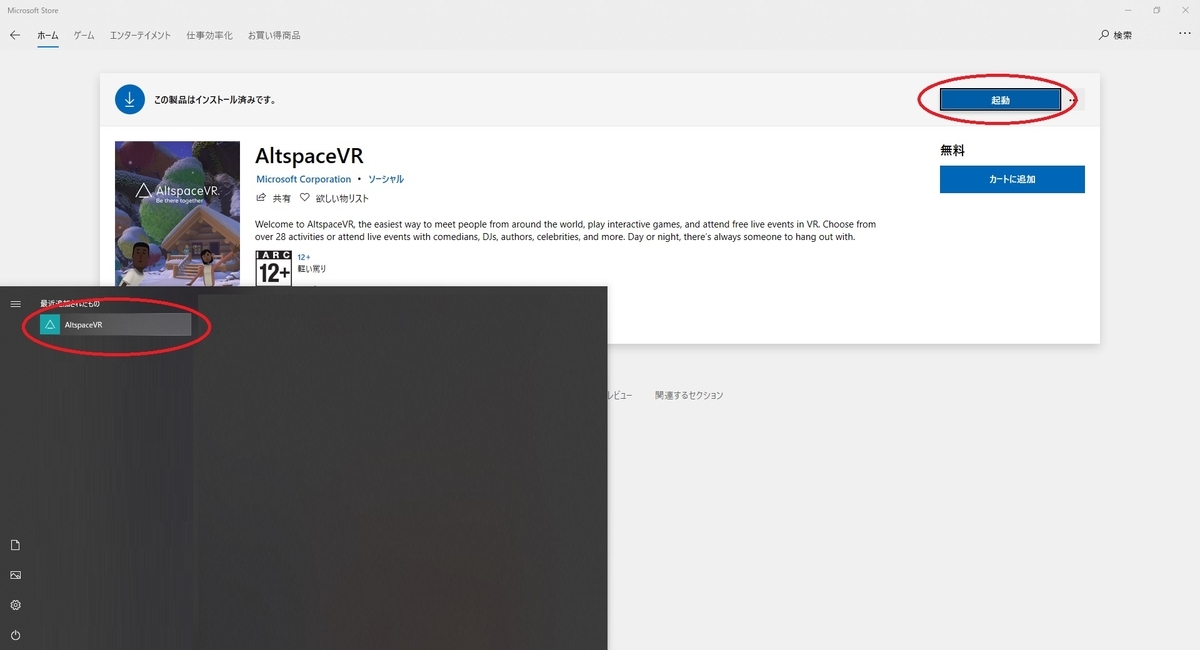Launch AltspaceVR with the 起動 button
Screen dimensions: 1200x650
(1000, 100)
